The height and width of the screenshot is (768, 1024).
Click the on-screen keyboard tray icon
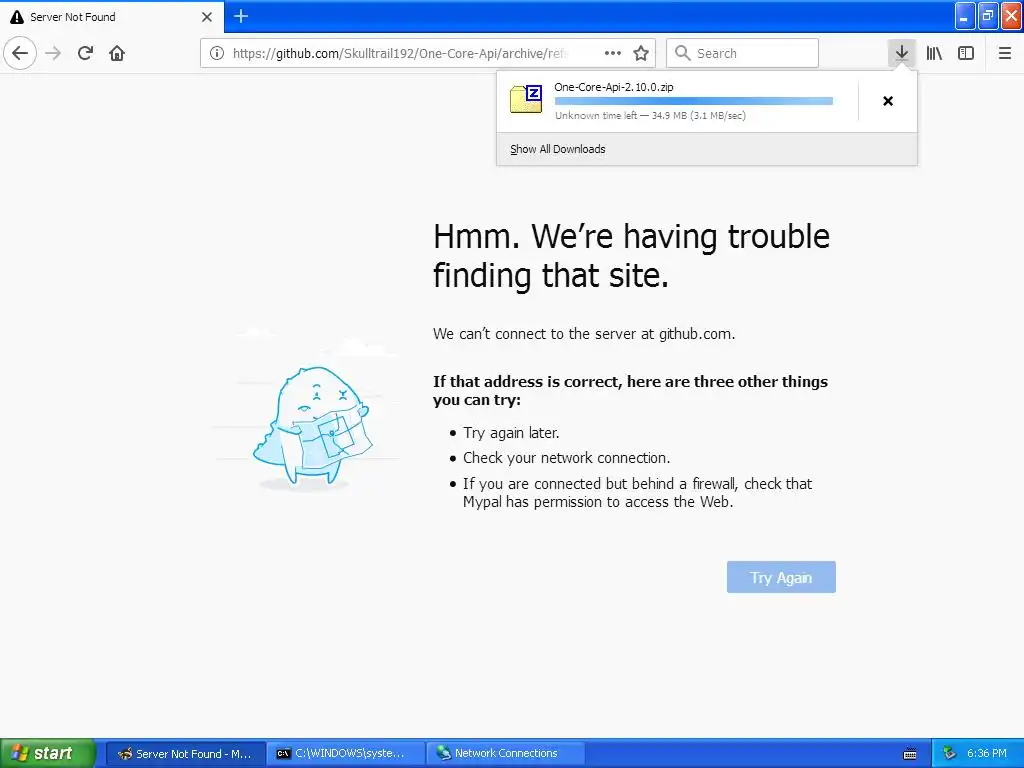tap(910, 754)
